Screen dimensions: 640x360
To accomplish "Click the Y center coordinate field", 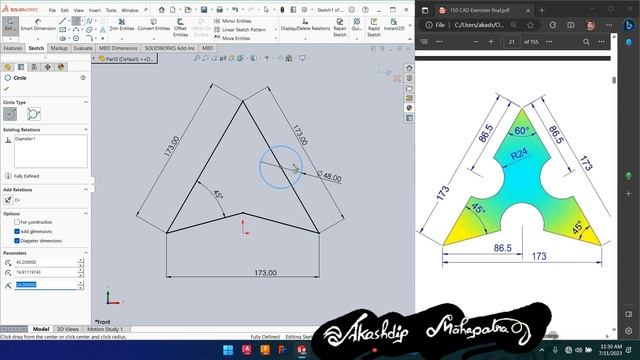I will tap(46, 272).
